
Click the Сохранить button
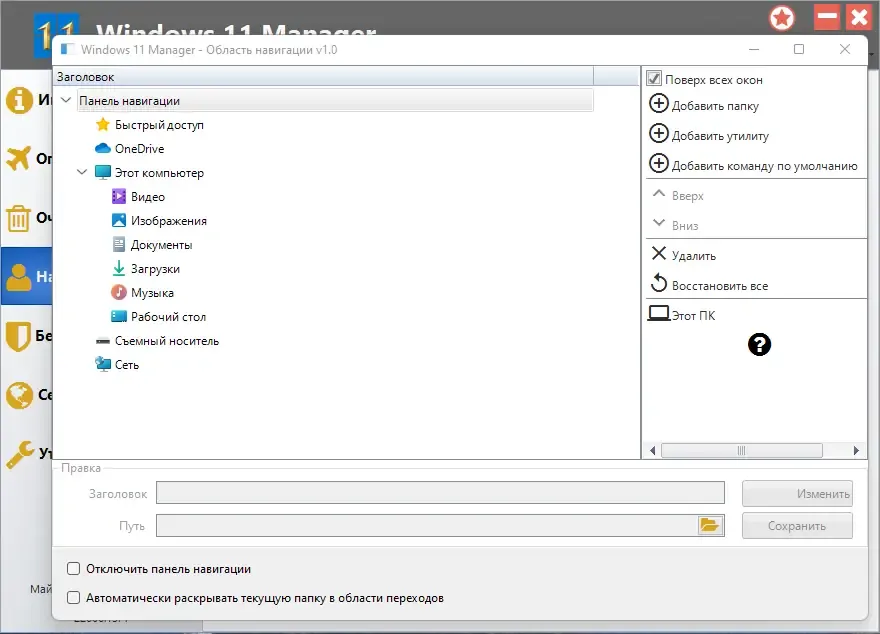click(797, 526)
